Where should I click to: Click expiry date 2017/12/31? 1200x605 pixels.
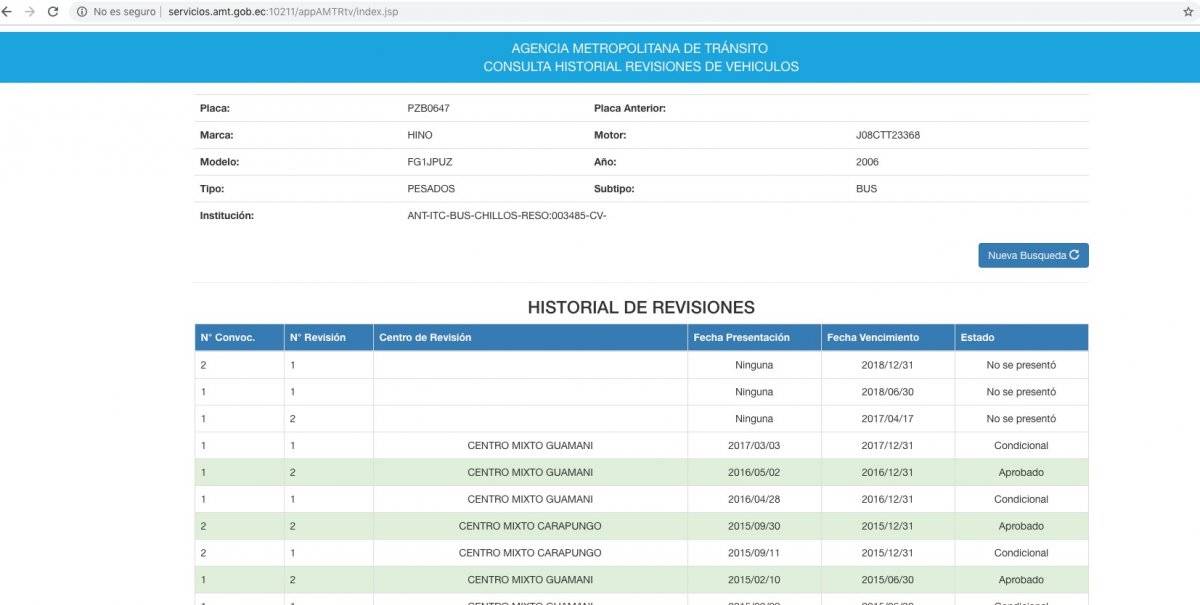(x=888, y=446)
